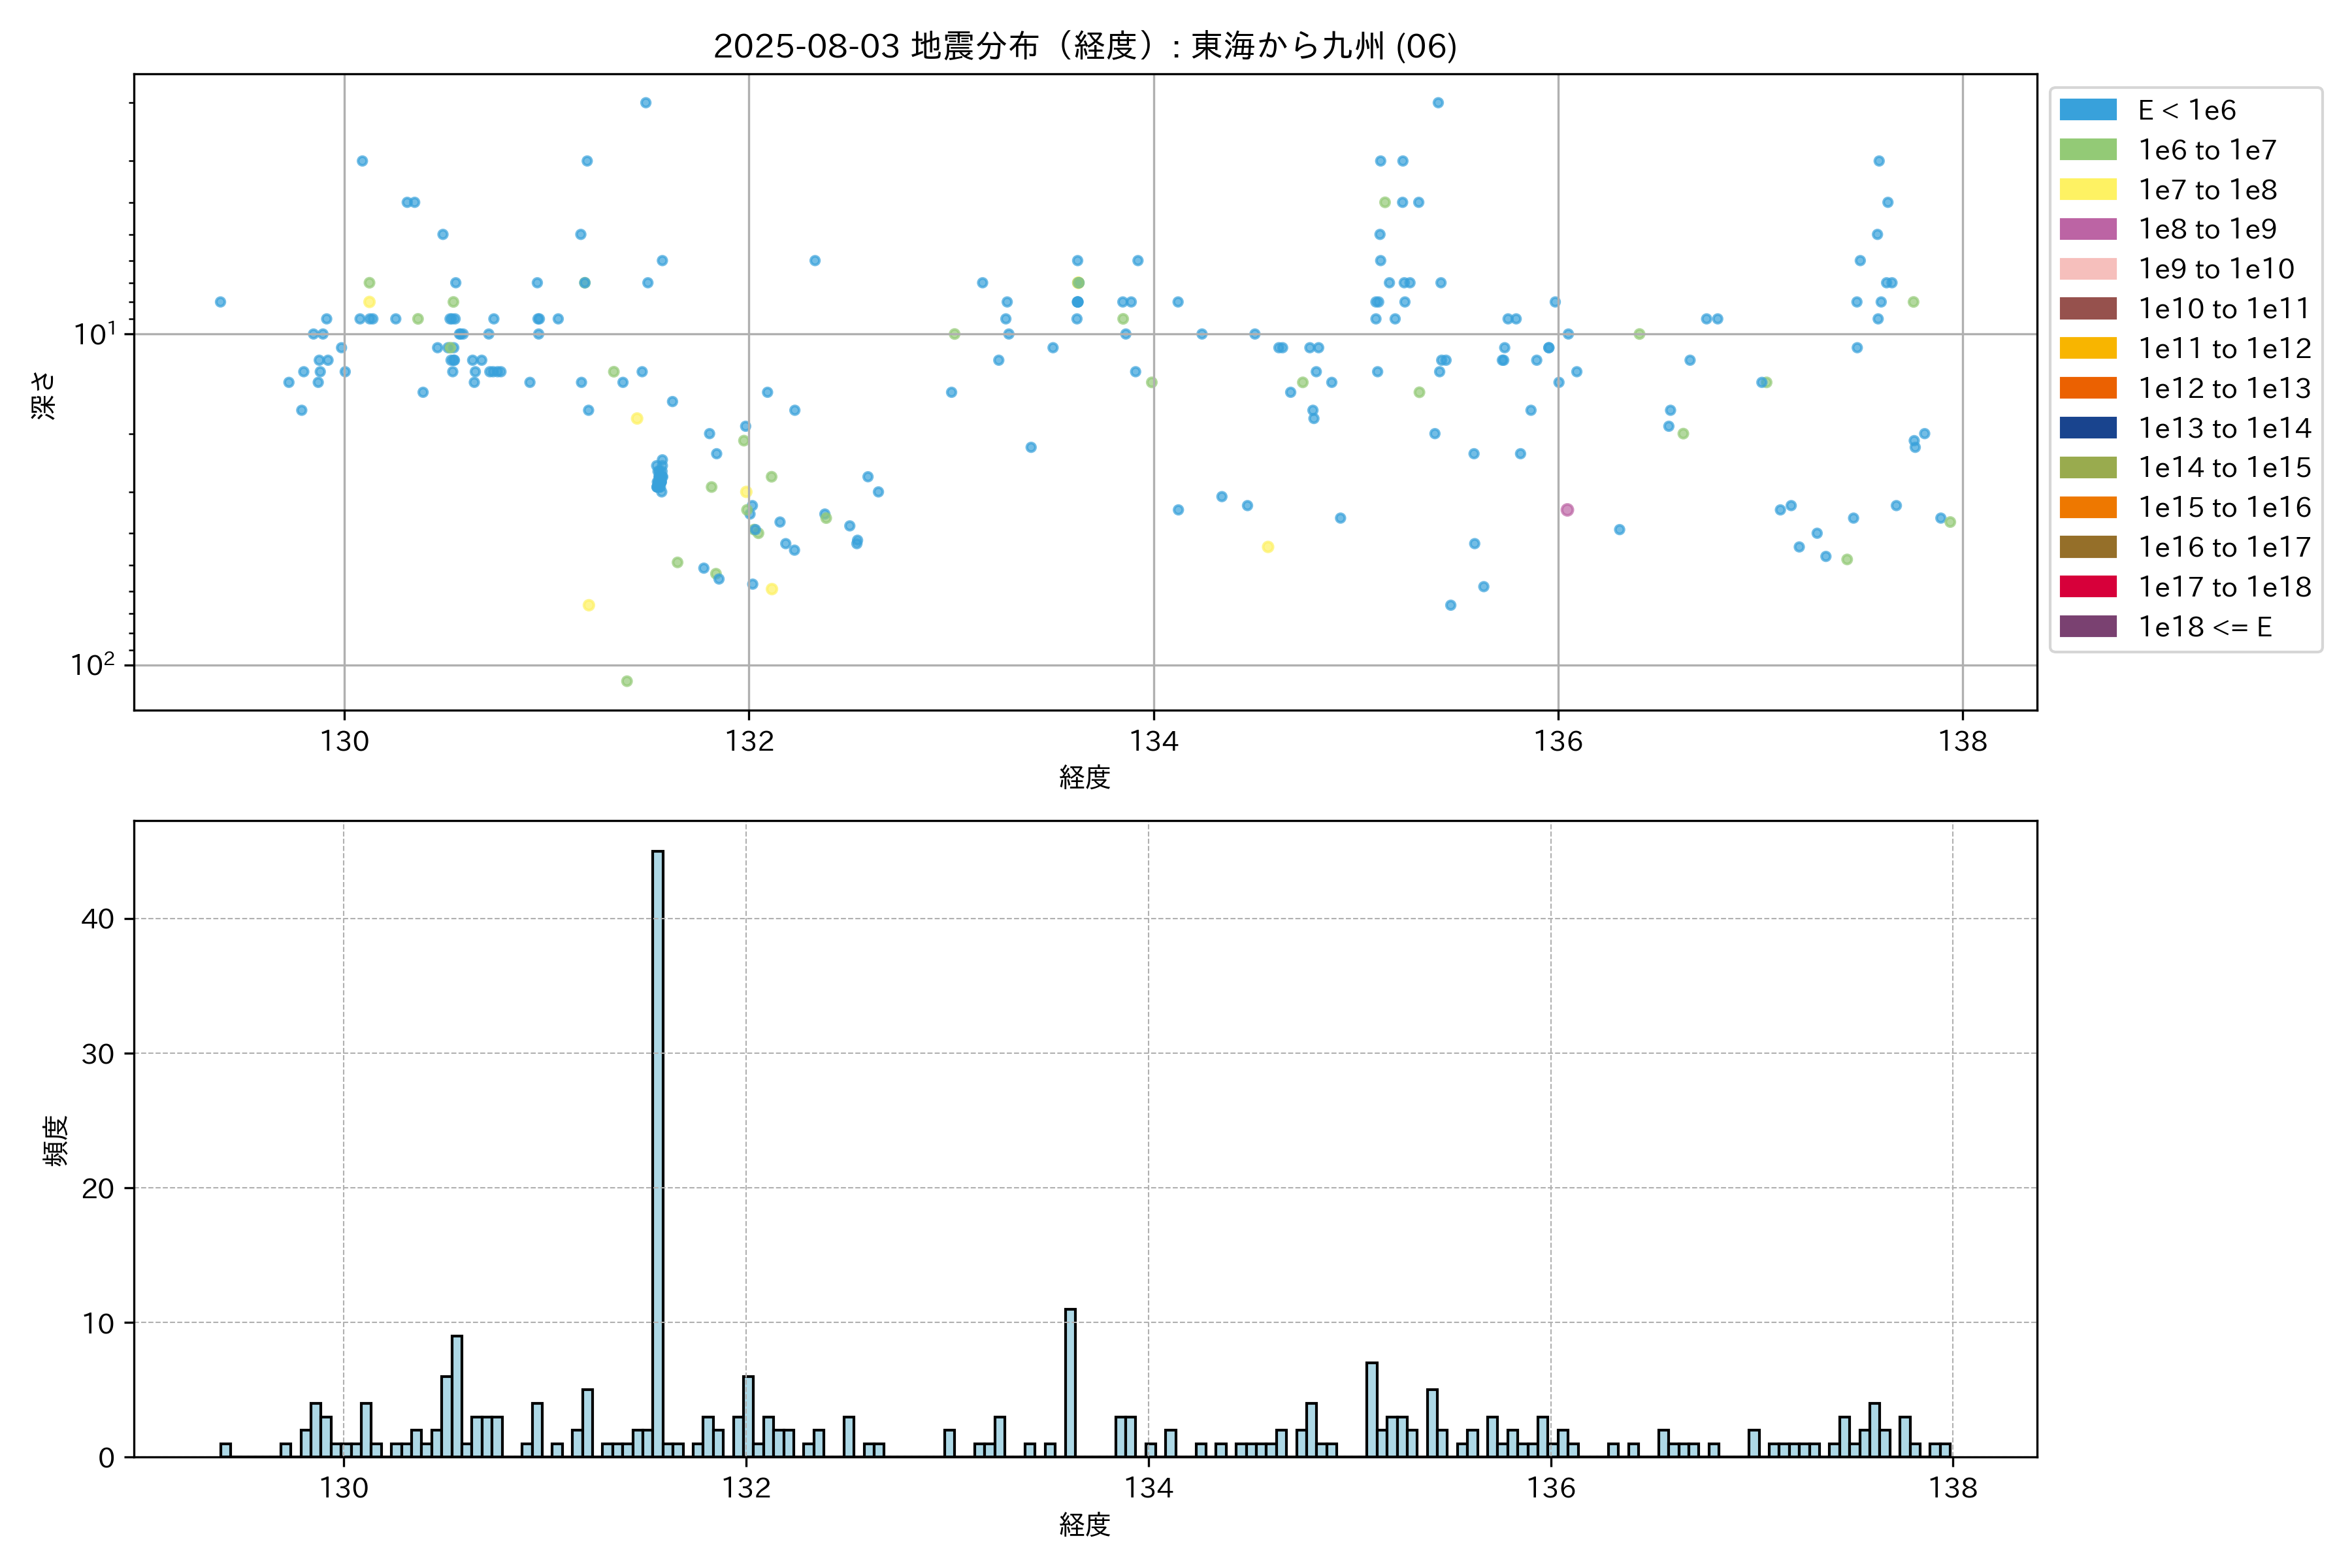2352x1568 pixels.
Task: Click the pink 1e9 to 1e10 legend swatch
Action: (2088, 269)
